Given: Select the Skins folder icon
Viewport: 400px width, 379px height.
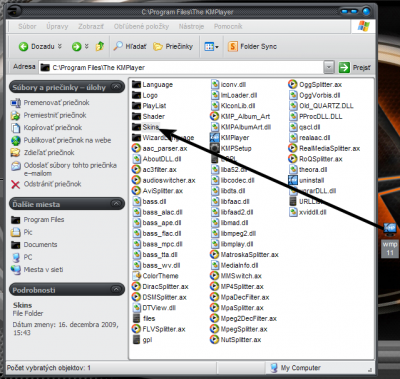Looking at the screenshot, I should click(x=137, y=127).
